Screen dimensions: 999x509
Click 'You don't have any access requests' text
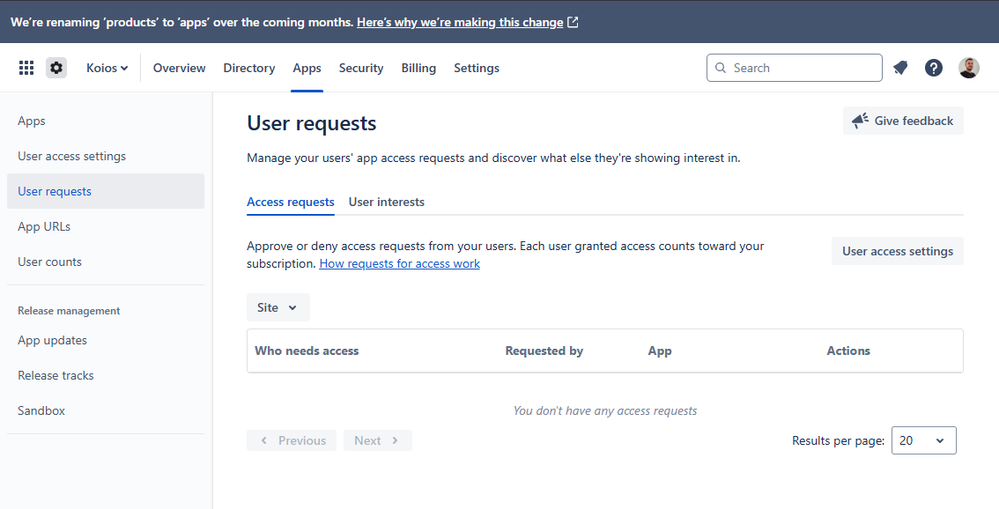tap(605, 411)
